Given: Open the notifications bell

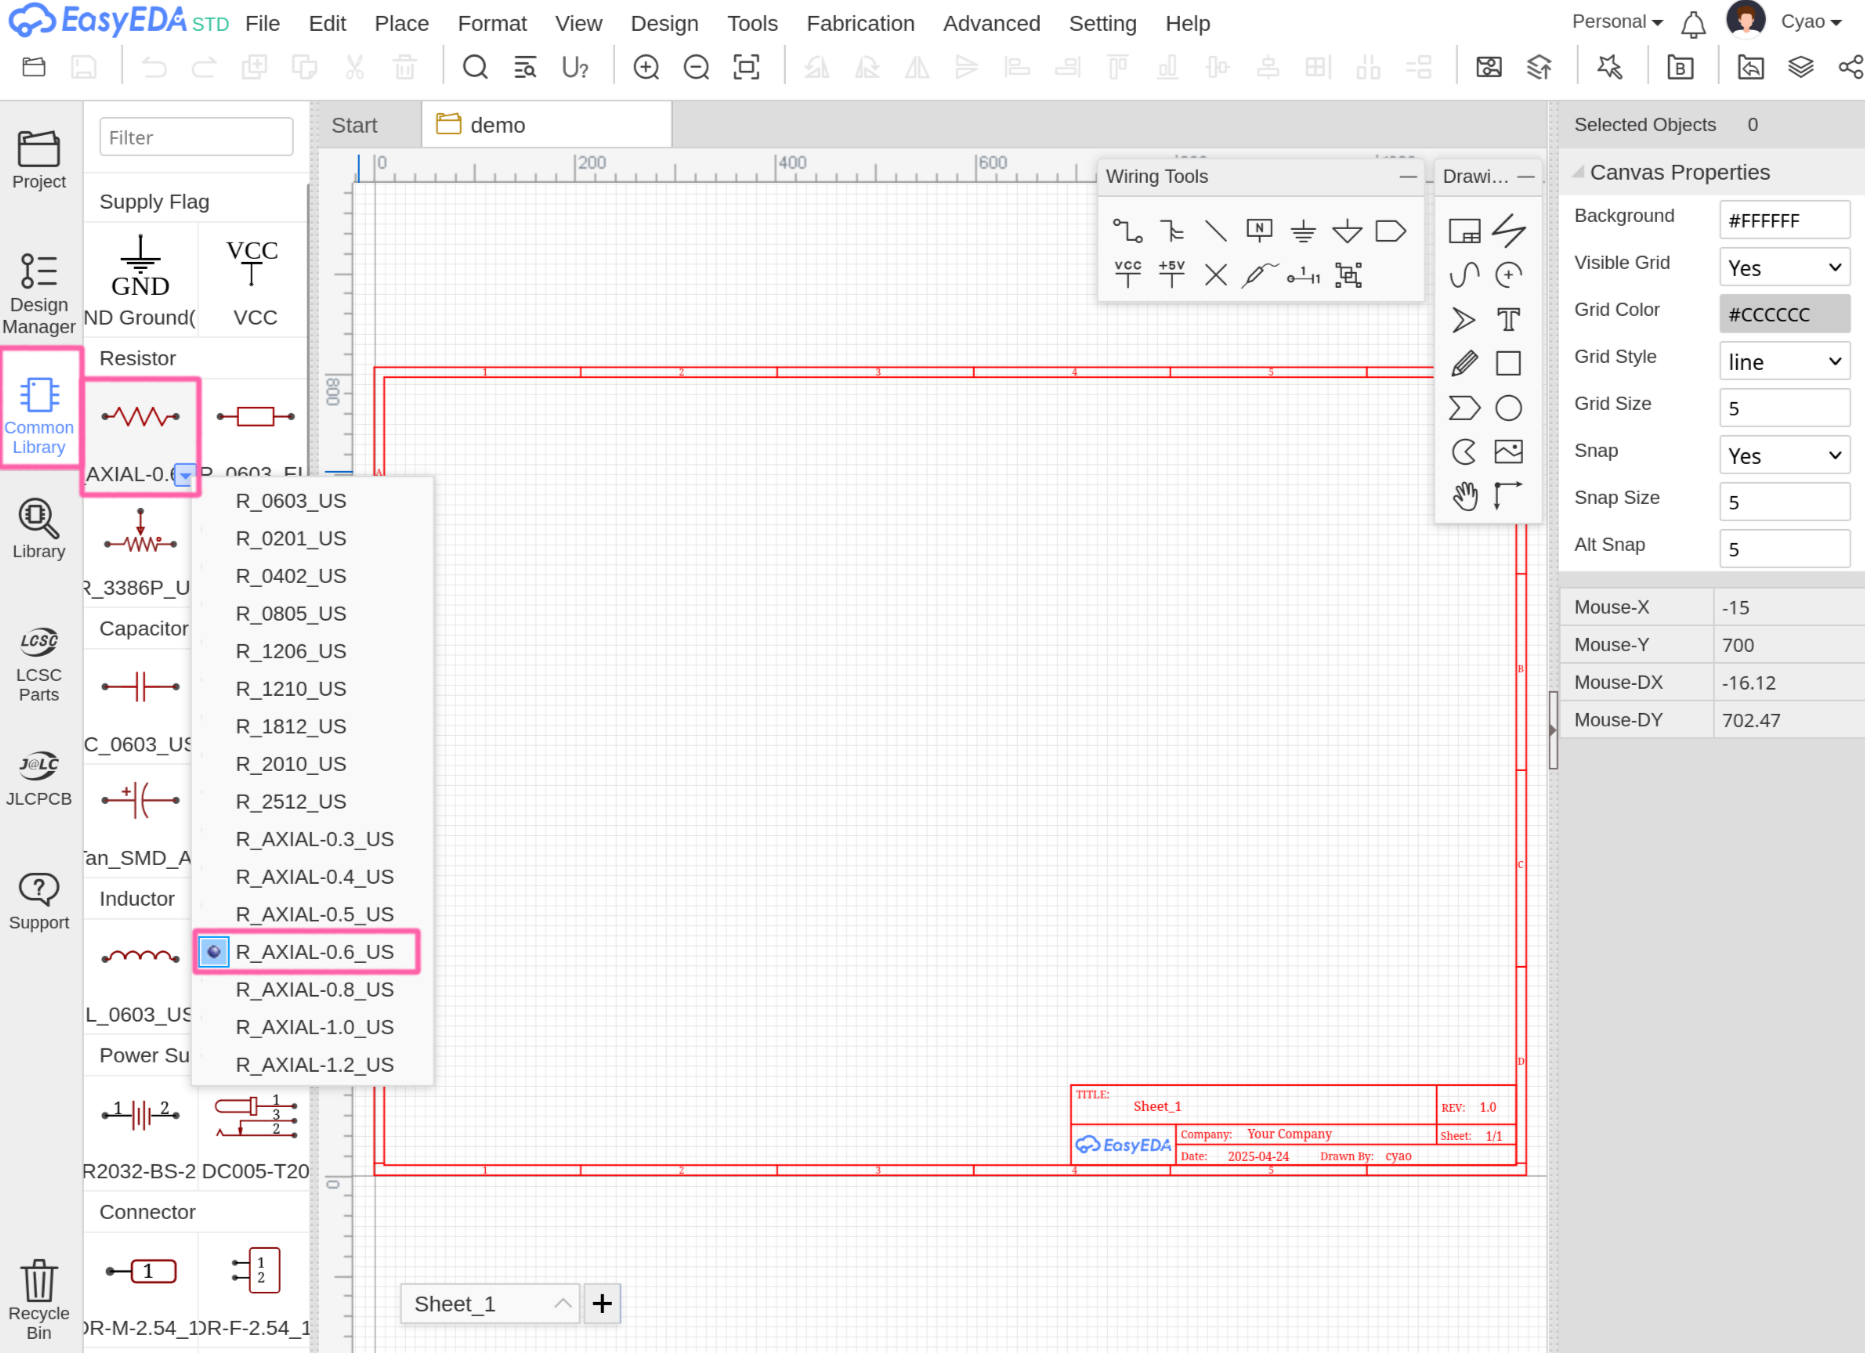Looking at the screenshot, I should 1693,23.
